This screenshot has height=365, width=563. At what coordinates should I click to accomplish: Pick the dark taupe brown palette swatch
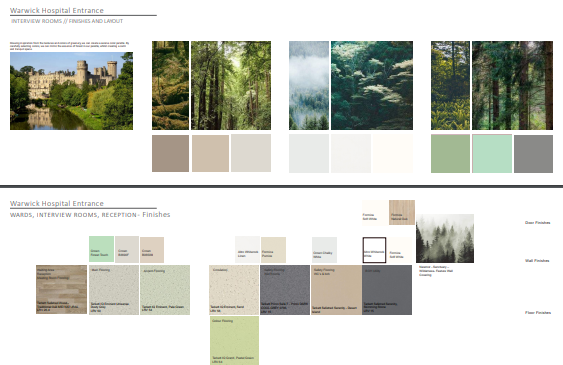(x=170, y=153)
